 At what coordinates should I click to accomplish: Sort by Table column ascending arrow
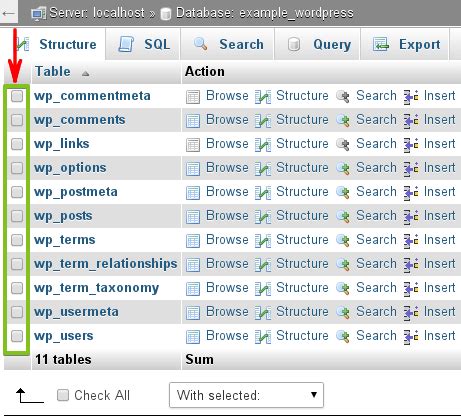(x=85, y=73)
